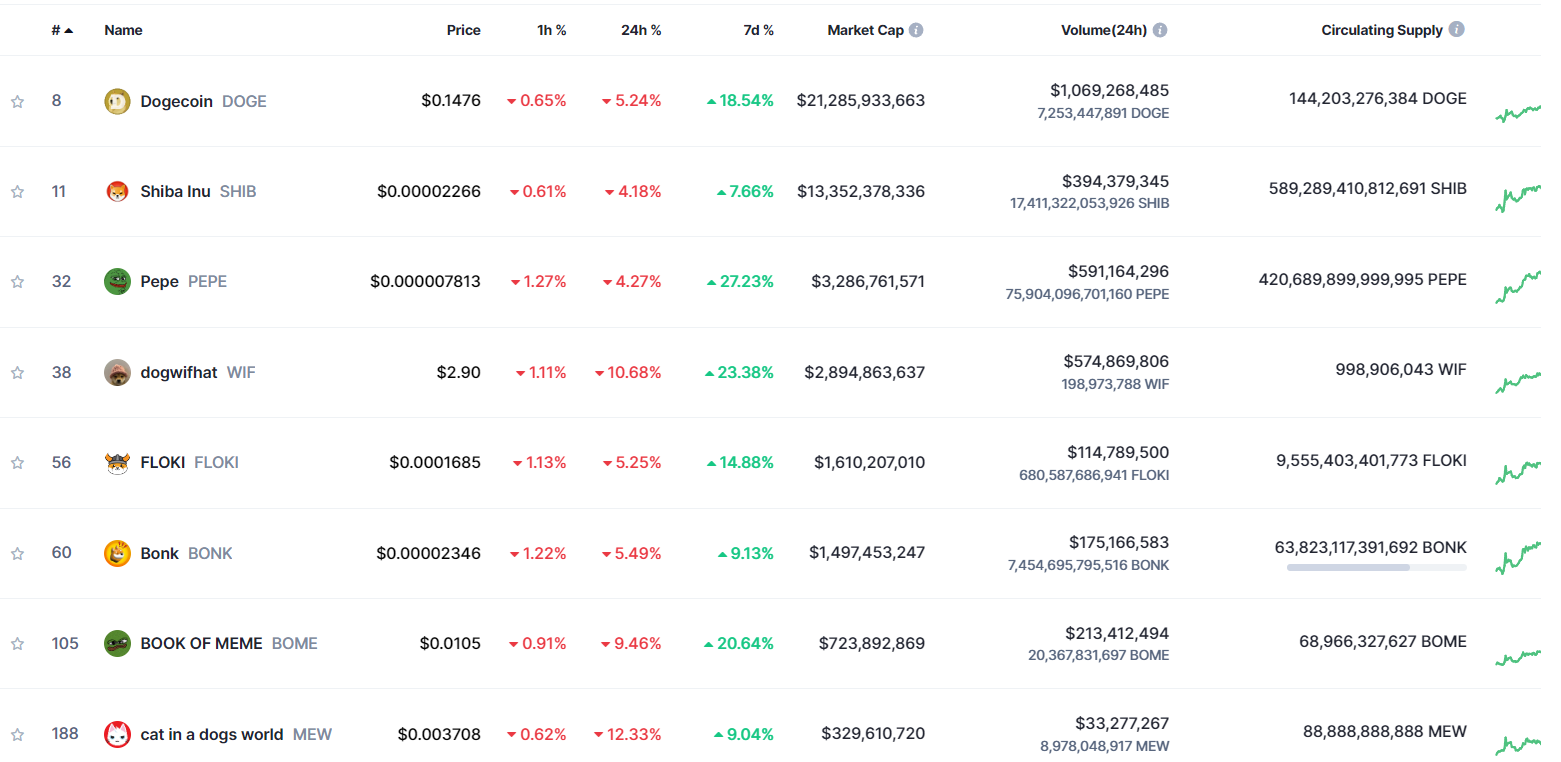Sort by the 24h % column header
This screenshot has width=1561, height=762.
point(640,30)
